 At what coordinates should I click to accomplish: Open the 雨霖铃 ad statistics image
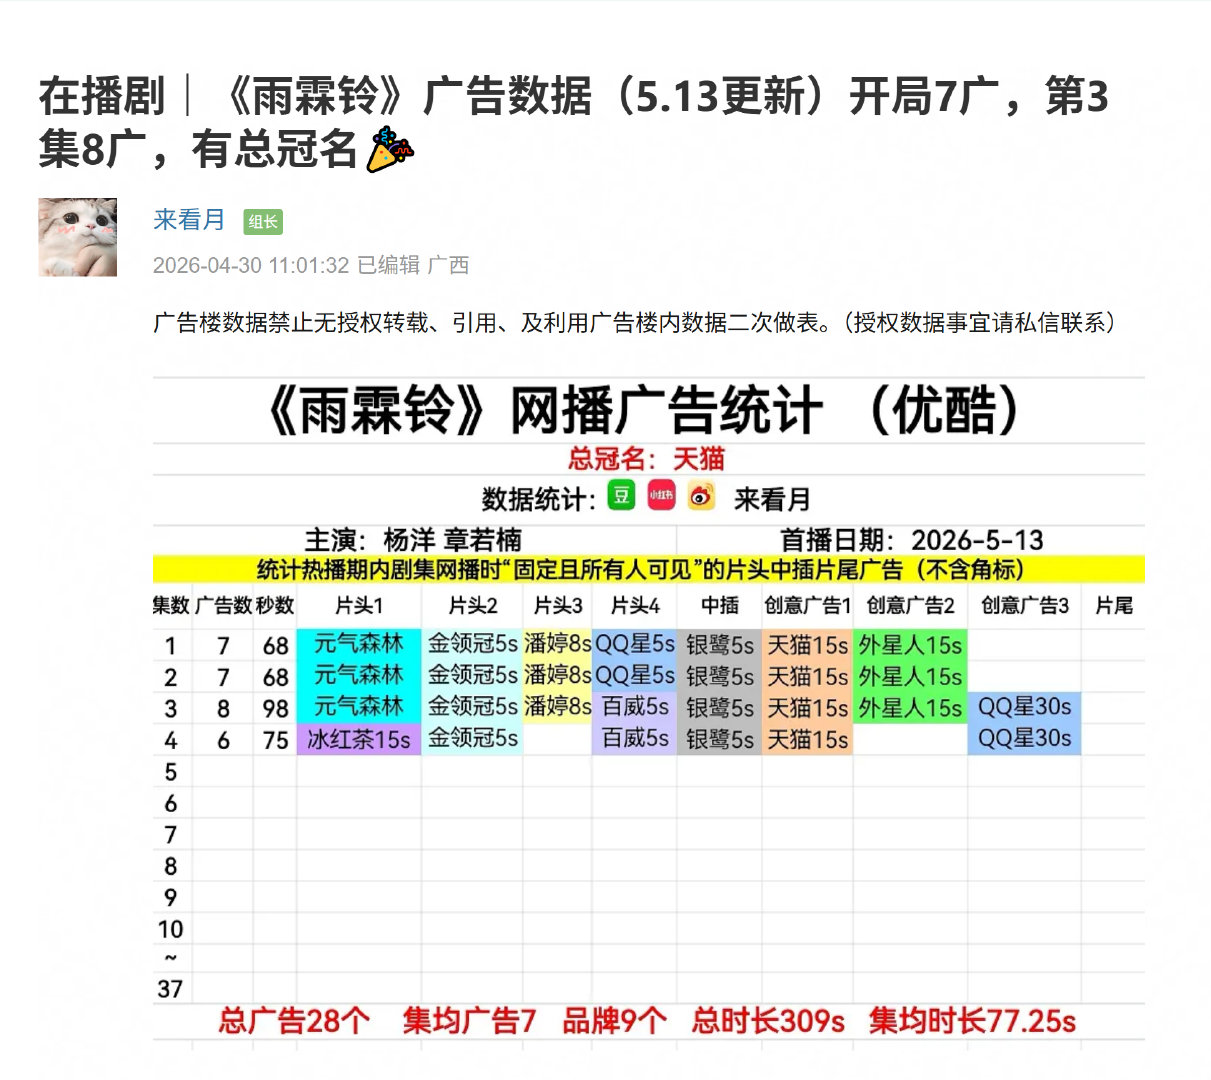point(649,712)
